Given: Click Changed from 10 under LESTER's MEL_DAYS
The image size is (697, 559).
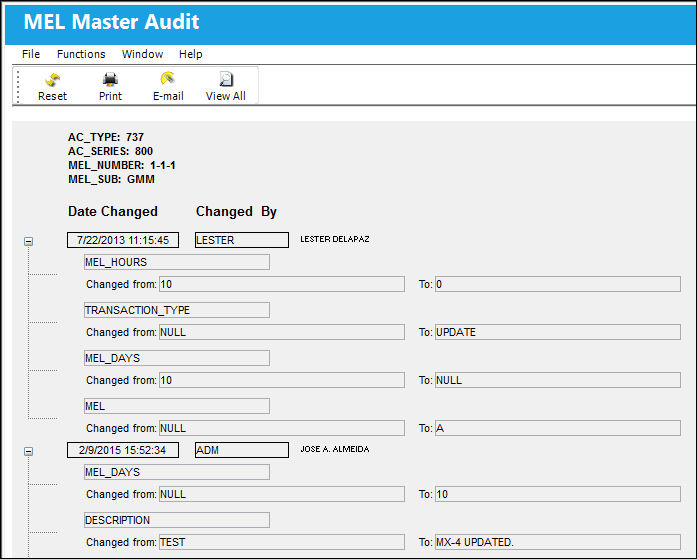Looking at the screenshot, I should [282, 380].
